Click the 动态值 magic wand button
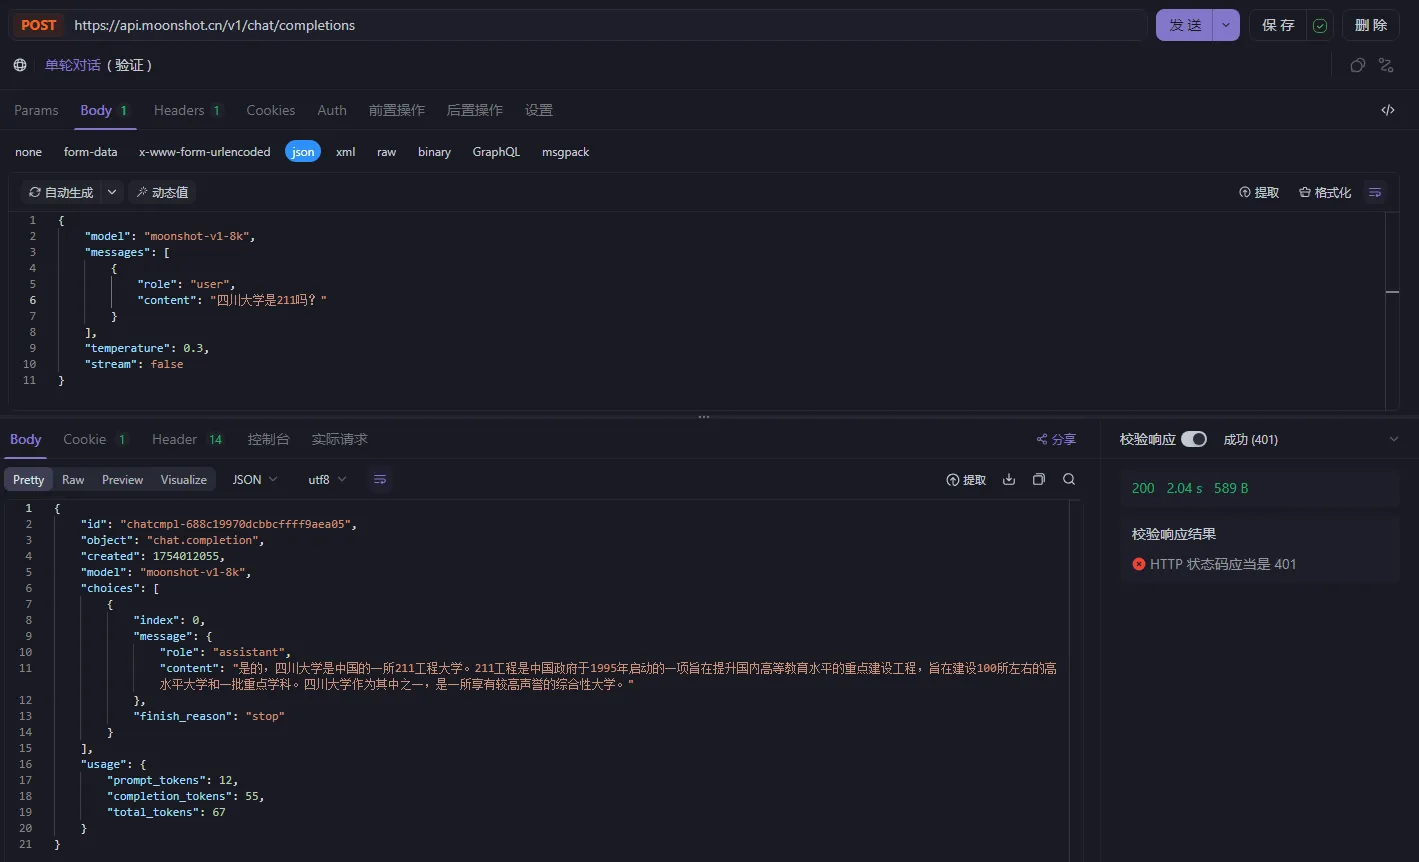 [x=163, y=192]
